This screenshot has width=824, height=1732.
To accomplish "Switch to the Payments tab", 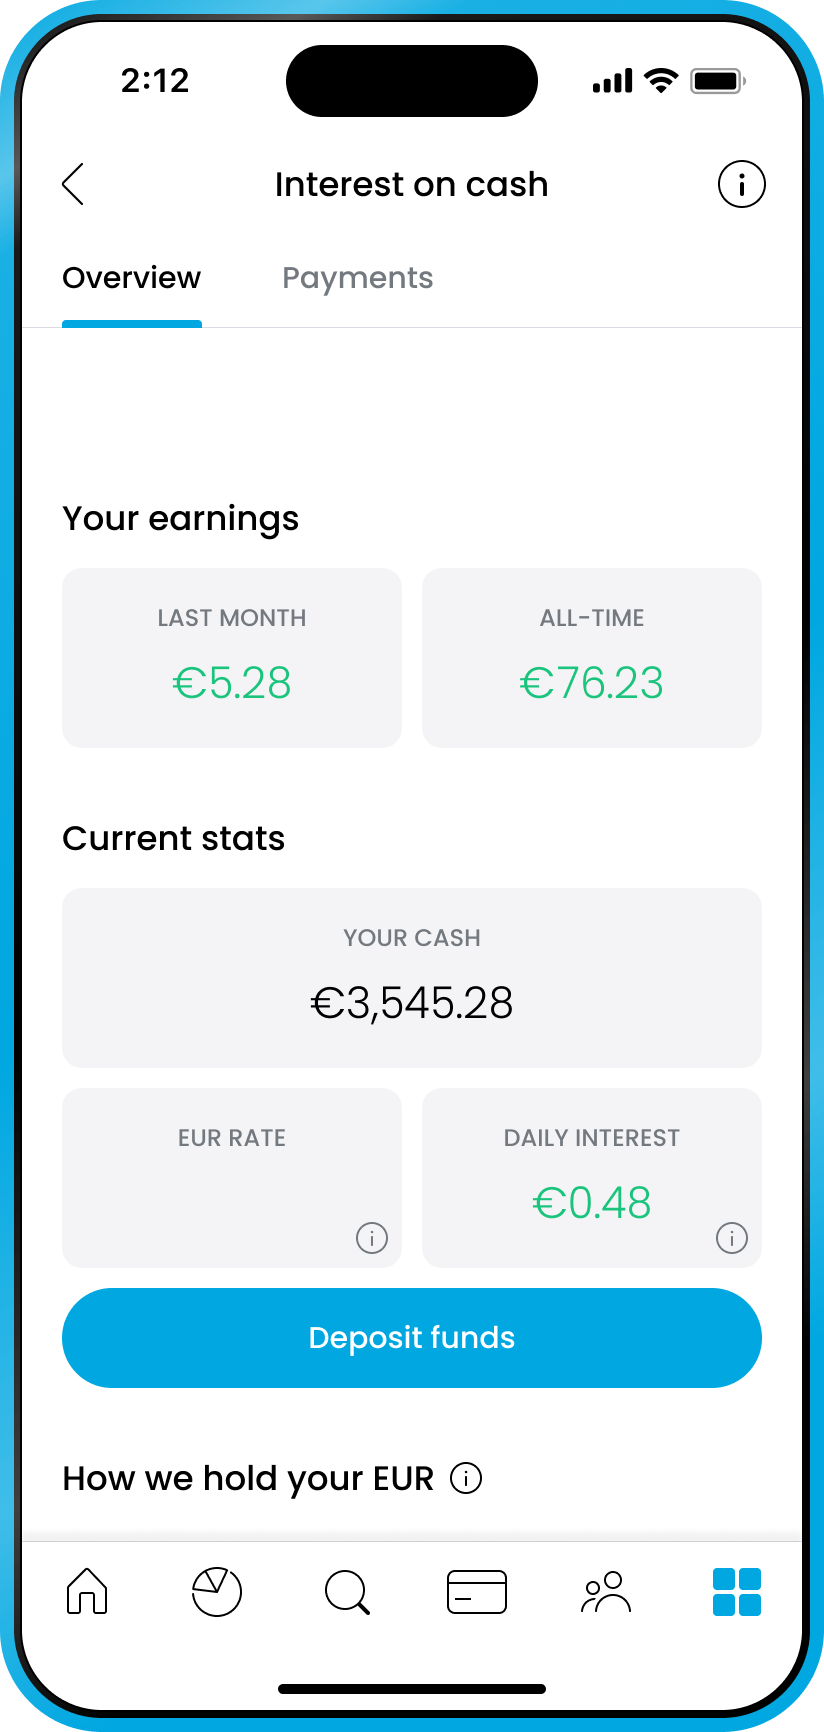I will [x=357, y=278].
